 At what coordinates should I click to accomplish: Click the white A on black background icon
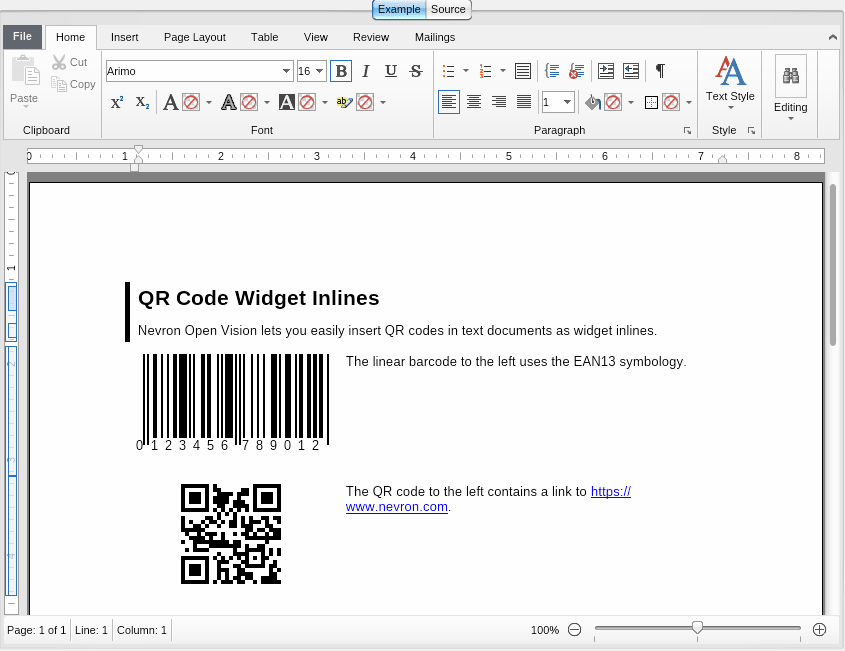click(x=286, y=102)
